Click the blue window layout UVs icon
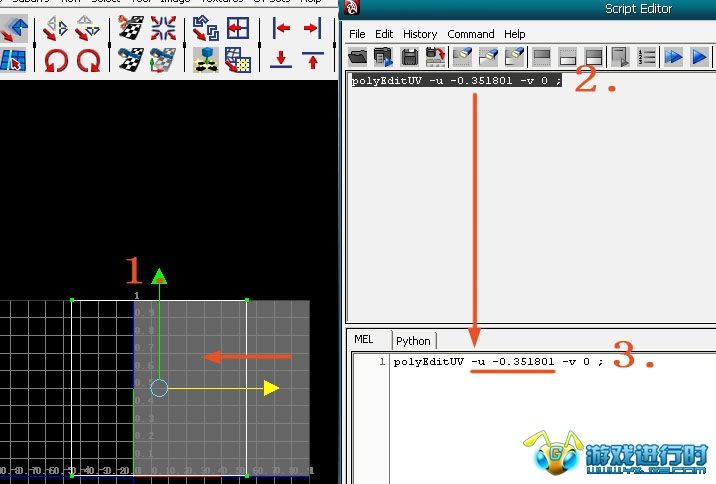The height and width of the screenshot is (484, 716). point(238,28)
